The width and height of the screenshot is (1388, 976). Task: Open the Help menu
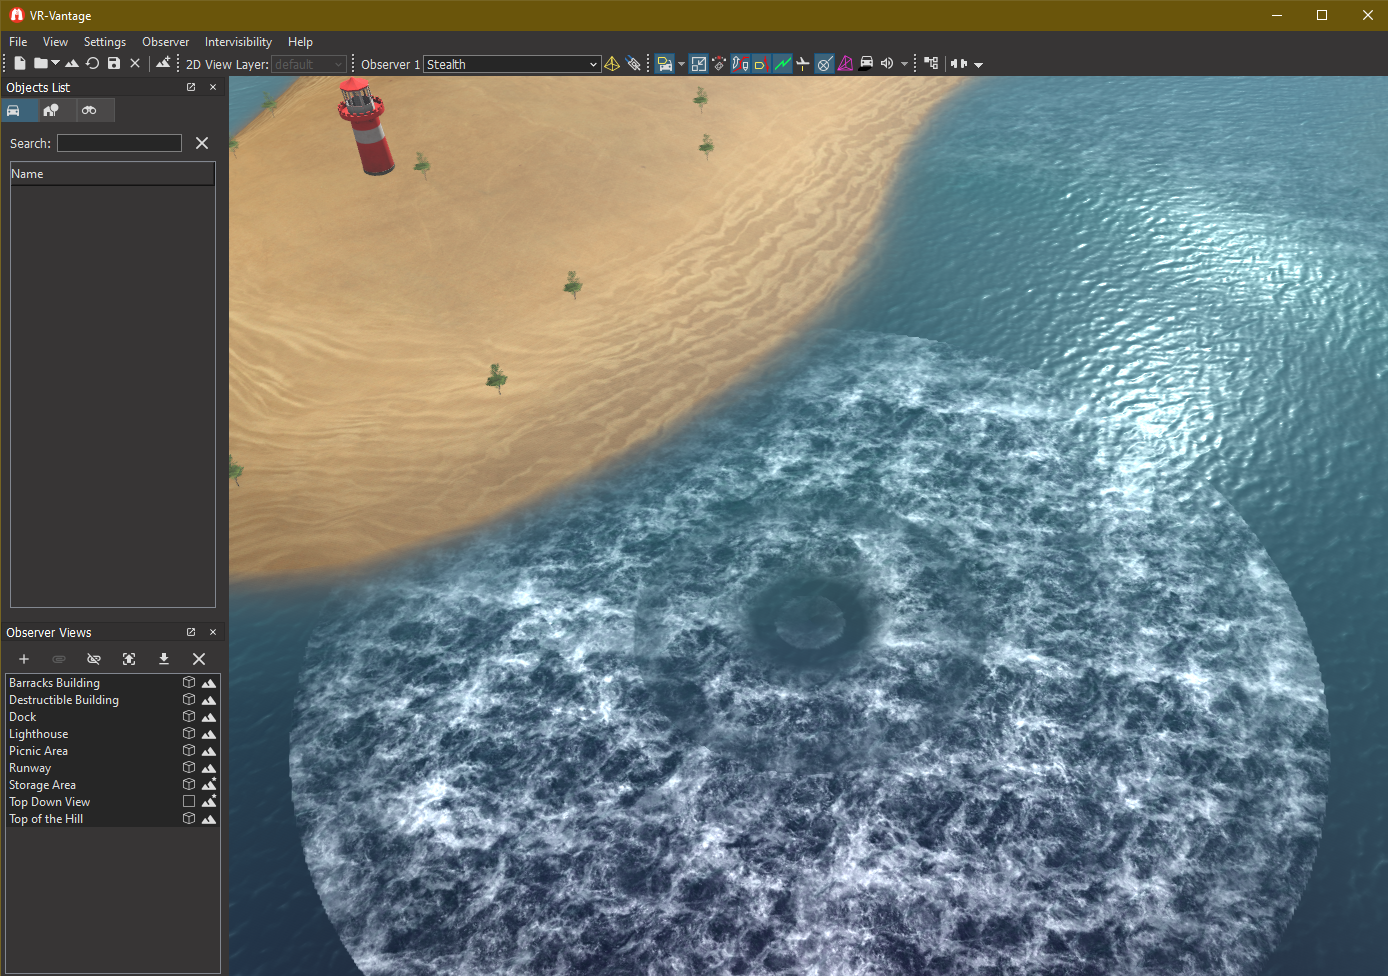(300, 42)
